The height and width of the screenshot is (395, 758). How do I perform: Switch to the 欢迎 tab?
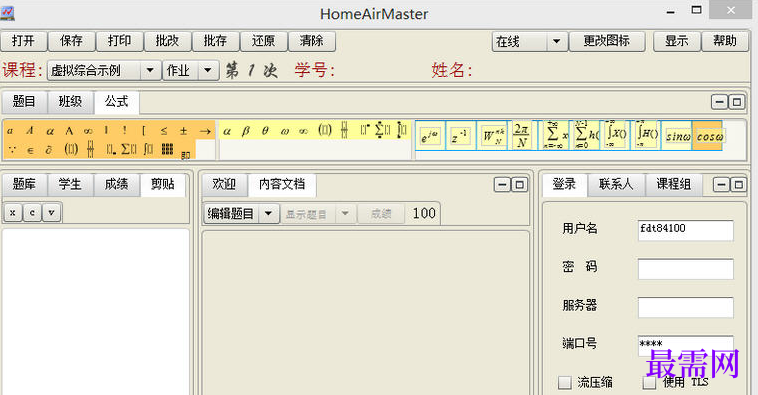[x=224, y=184]
